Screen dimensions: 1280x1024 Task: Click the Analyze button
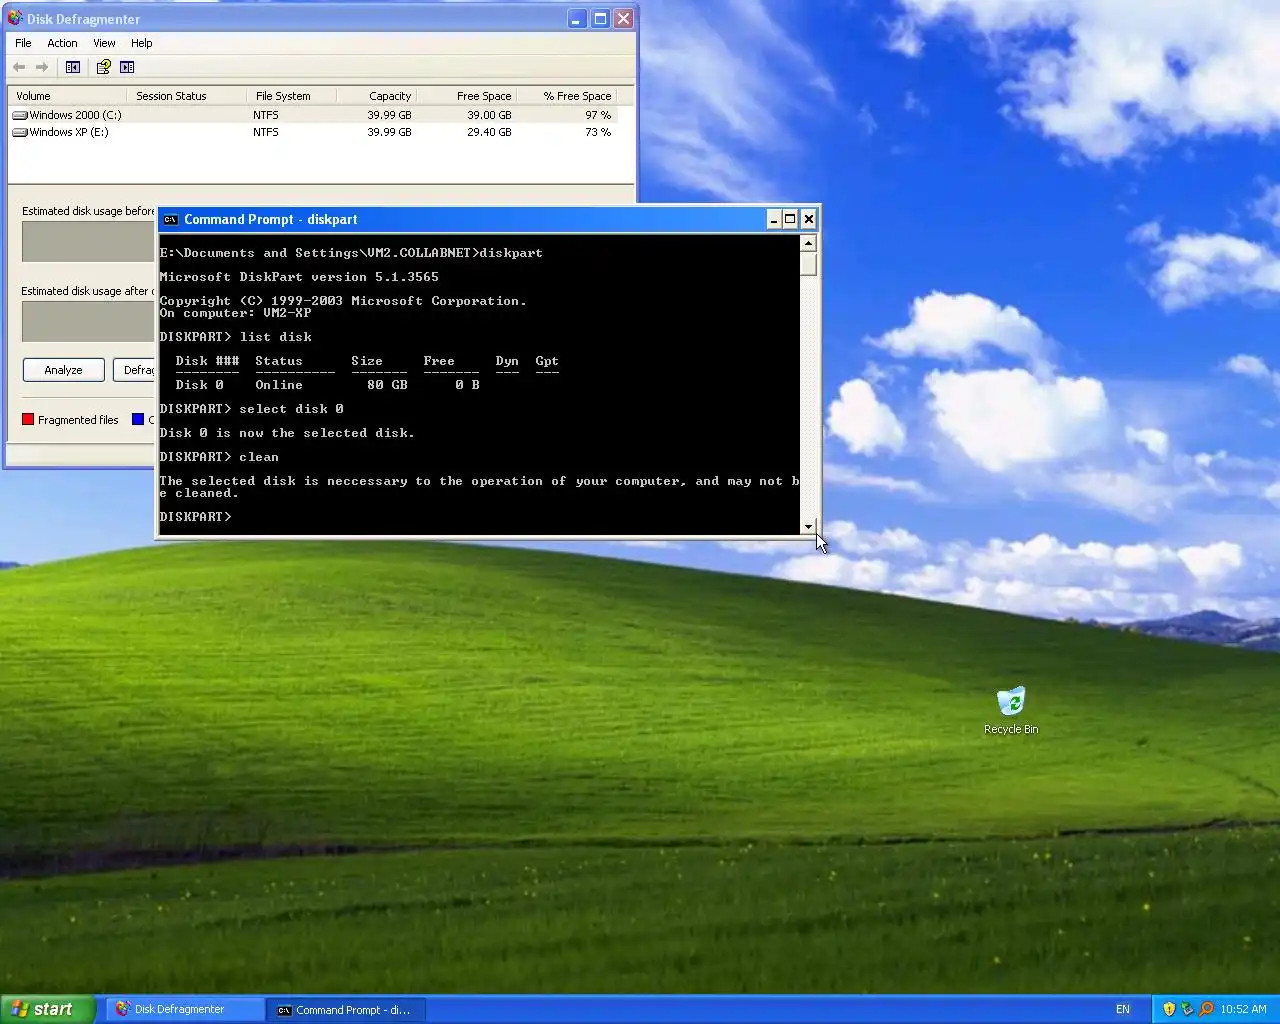(x=63, y=370)
